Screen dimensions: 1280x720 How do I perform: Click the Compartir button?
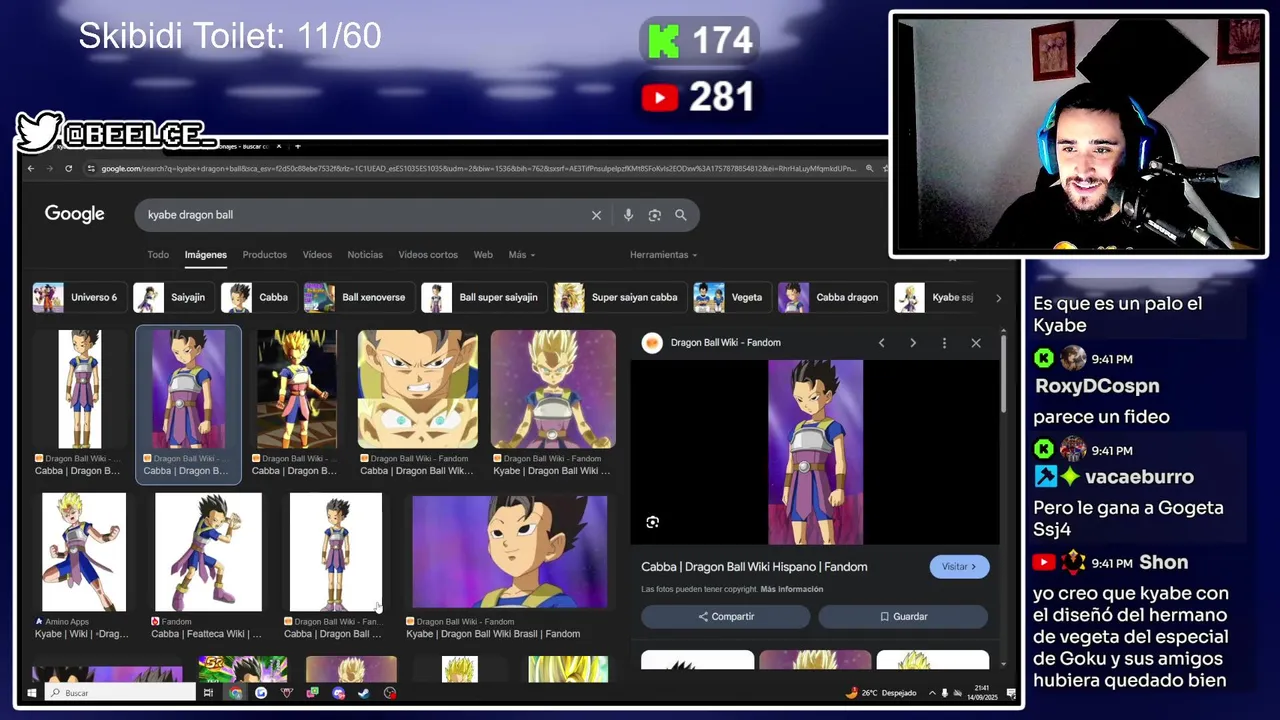point(727,617)
